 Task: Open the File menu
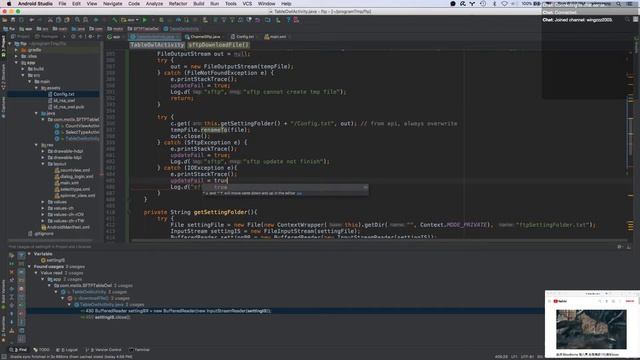62,4
